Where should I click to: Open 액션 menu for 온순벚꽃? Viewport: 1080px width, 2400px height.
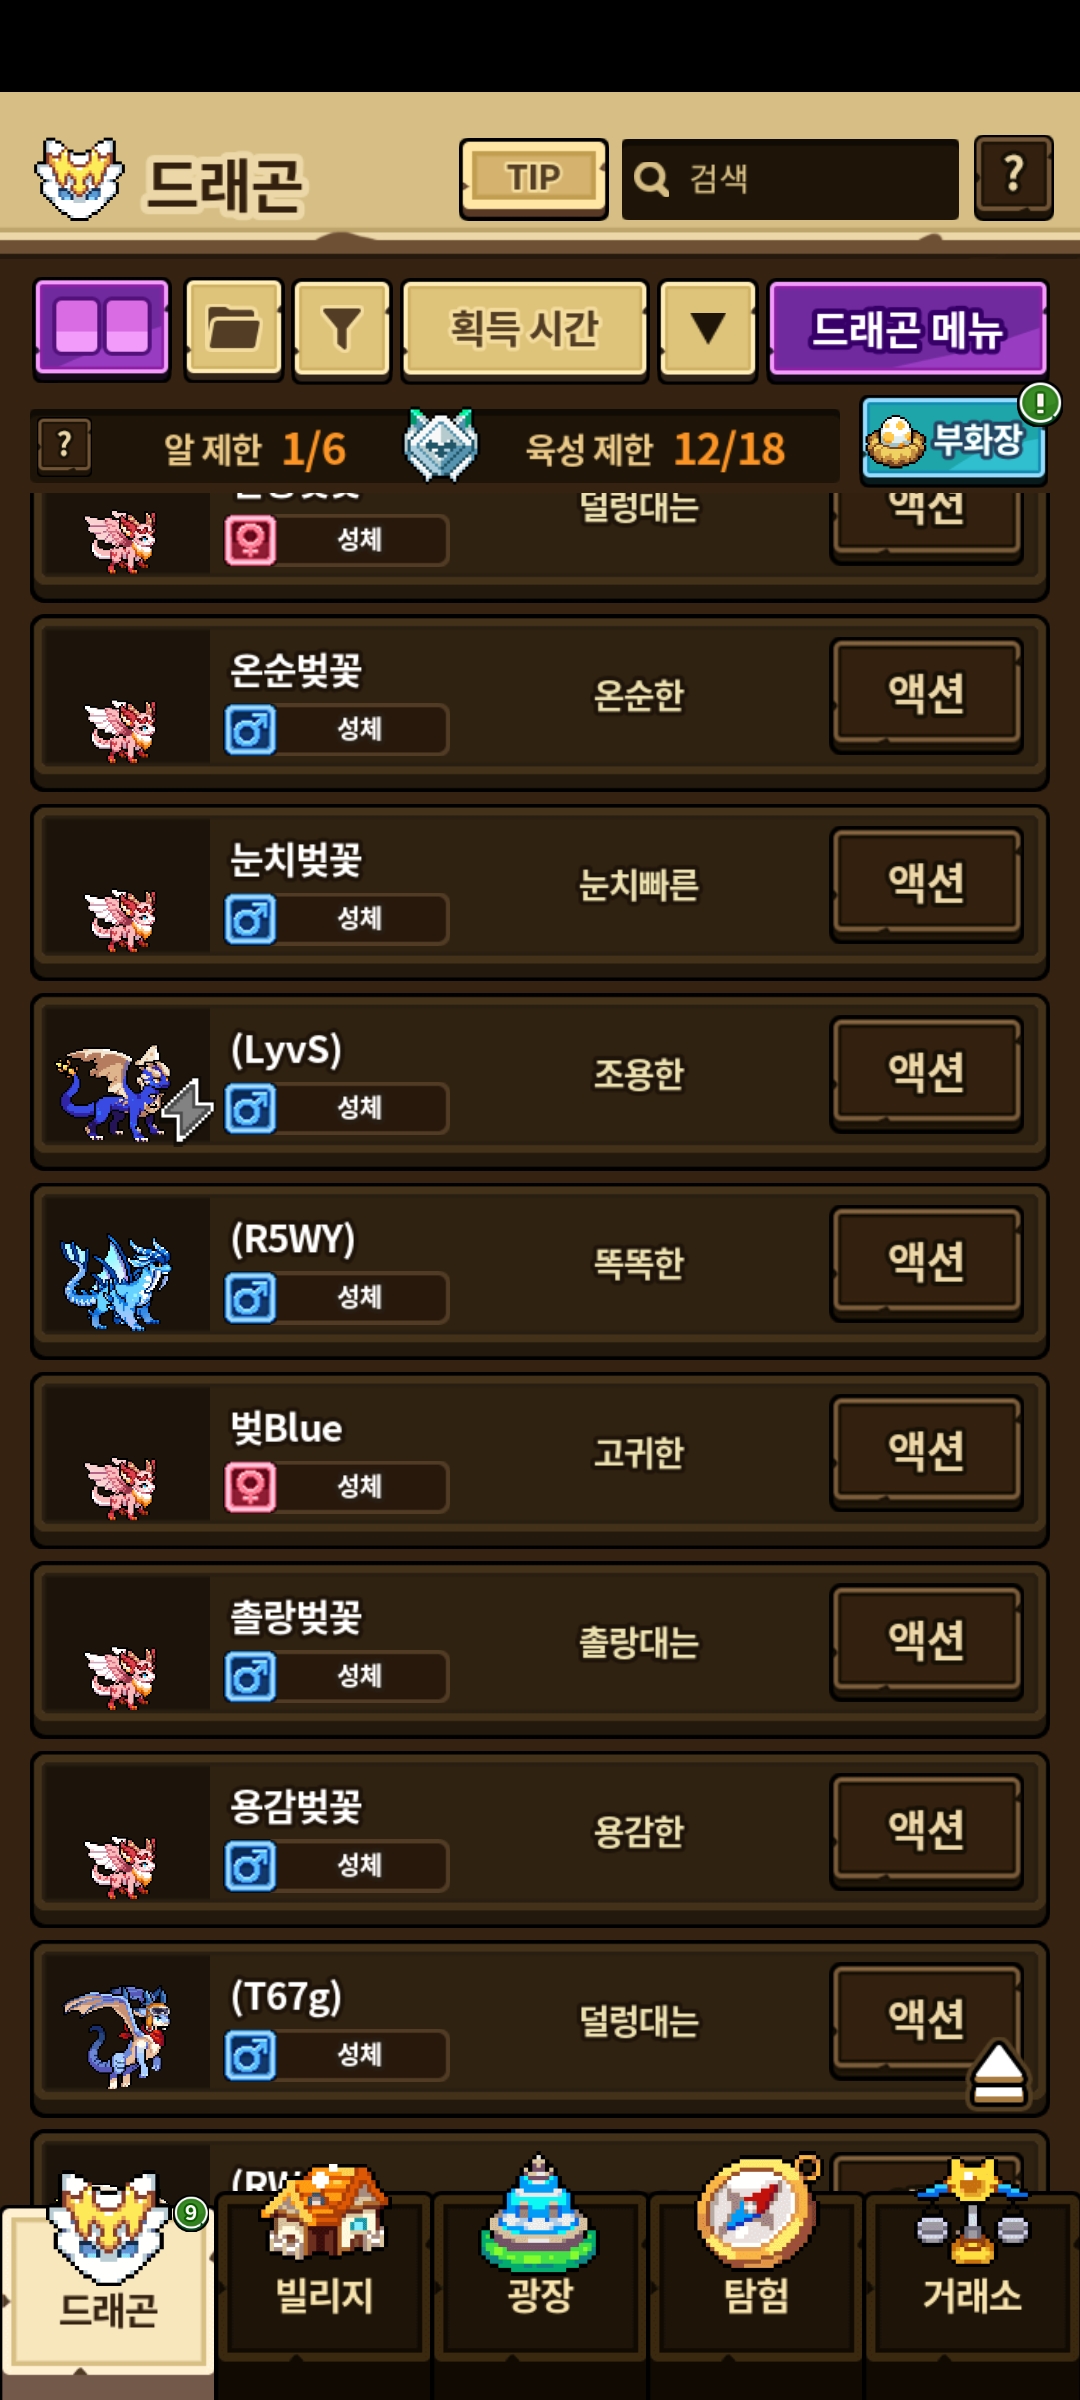[926, 695]
